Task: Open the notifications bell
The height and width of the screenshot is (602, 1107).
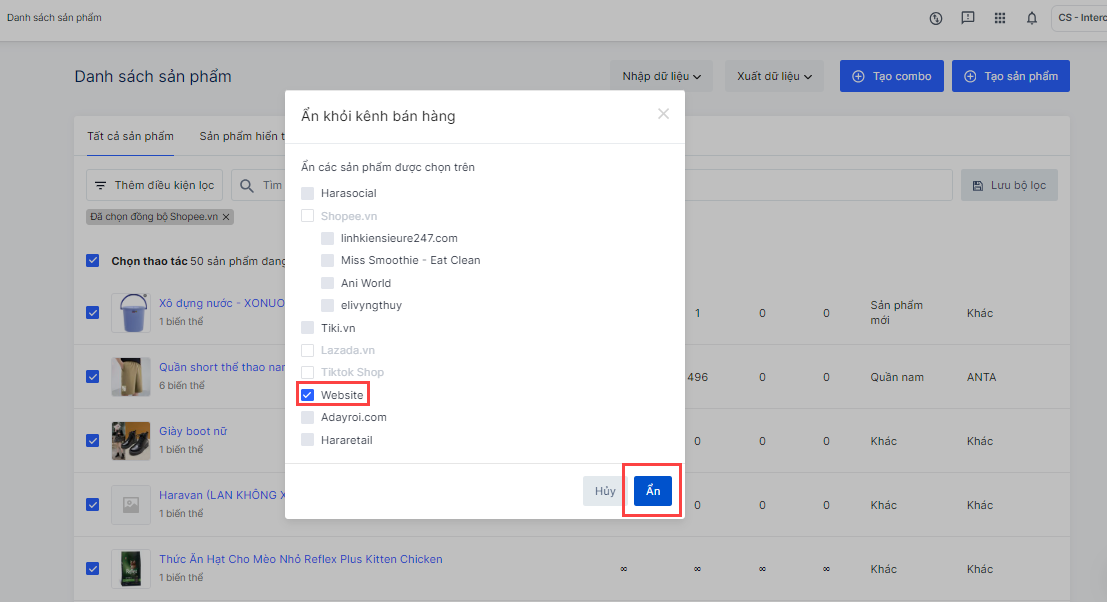Action: pyautogui.click(x=1032, y=18)
